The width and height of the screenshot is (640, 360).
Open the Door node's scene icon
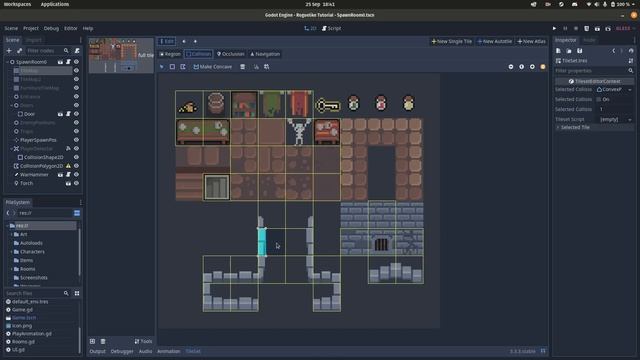(60, 114)
